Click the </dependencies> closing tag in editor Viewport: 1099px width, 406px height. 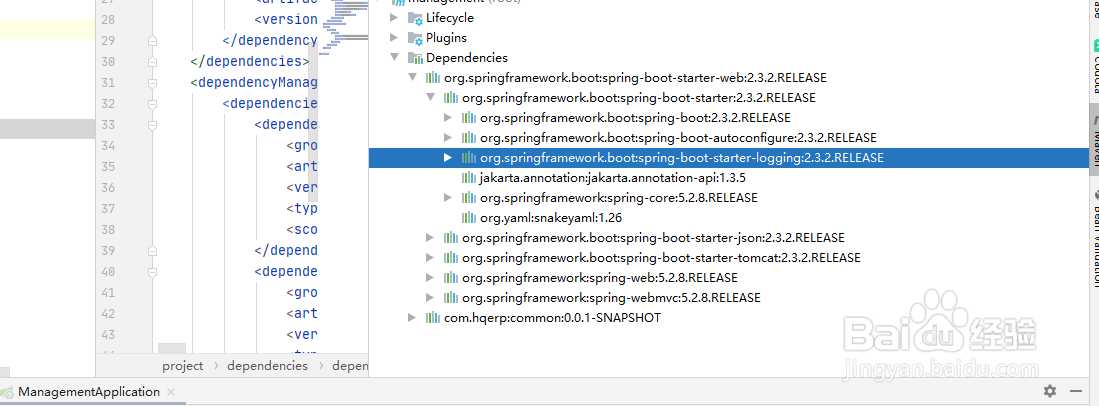pos(250,62)
